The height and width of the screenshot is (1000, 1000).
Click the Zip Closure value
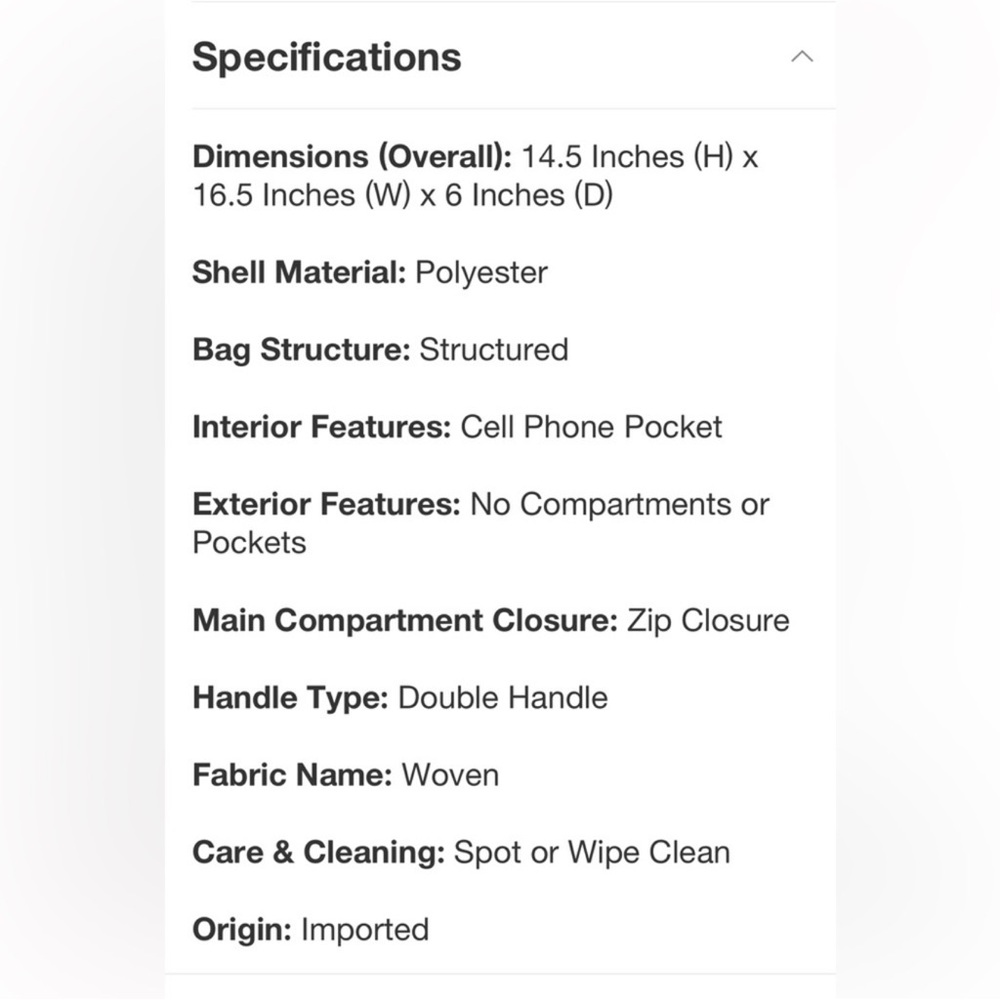tap(708, 621)
